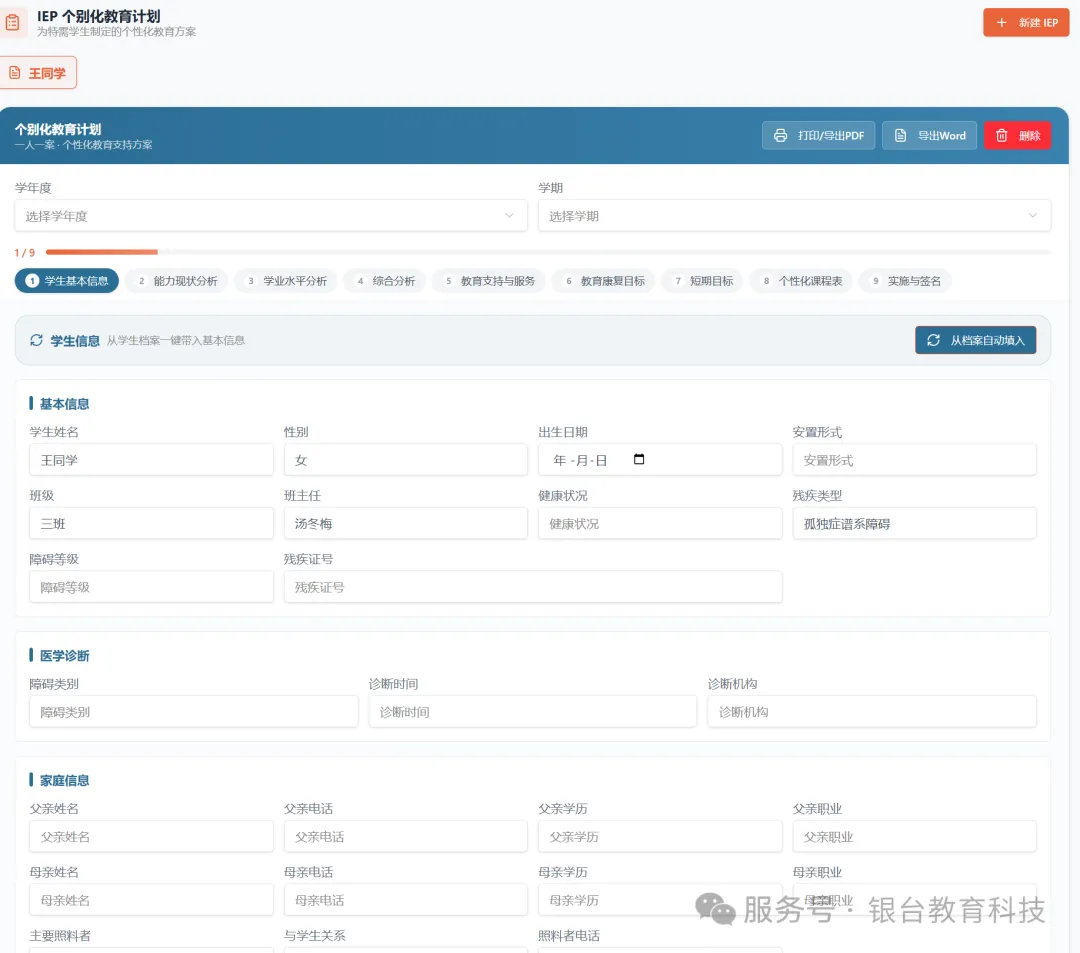Screen dimensions: 1080x953
Task: Focus the 父亲电话 input field
Action: coord(406,836)
